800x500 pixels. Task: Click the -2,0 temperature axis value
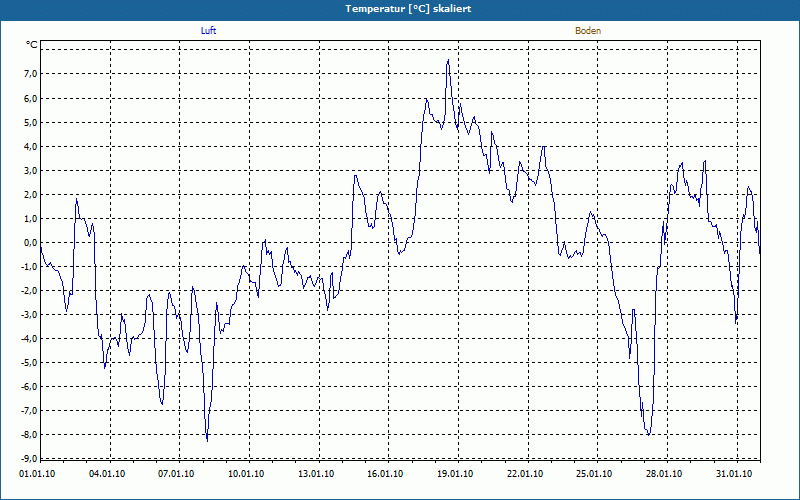29,290
